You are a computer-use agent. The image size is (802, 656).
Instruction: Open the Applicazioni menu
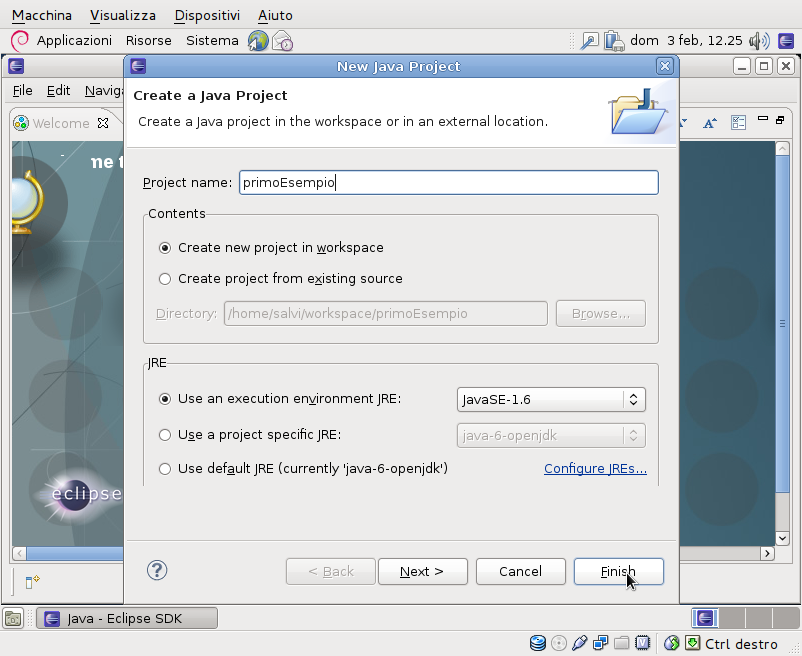tap(74, 41)
